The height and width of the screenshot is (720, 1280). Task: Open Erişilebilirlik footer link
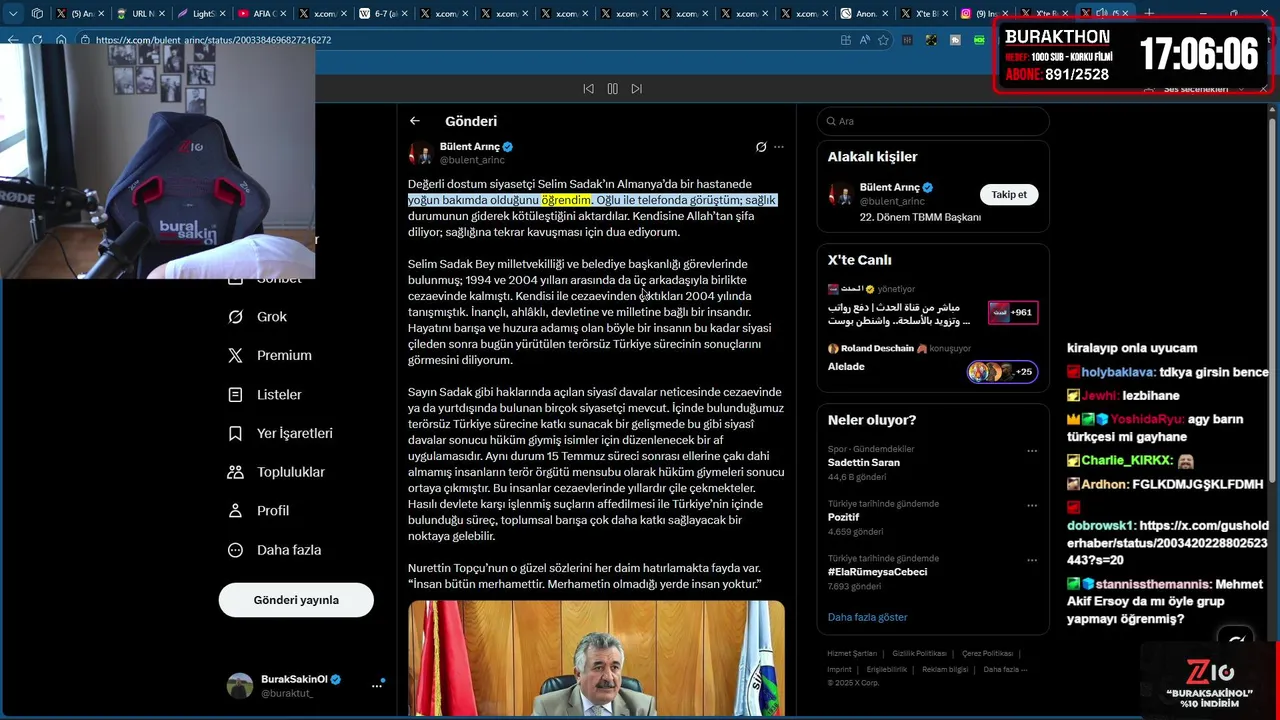(x=887, y=669)
